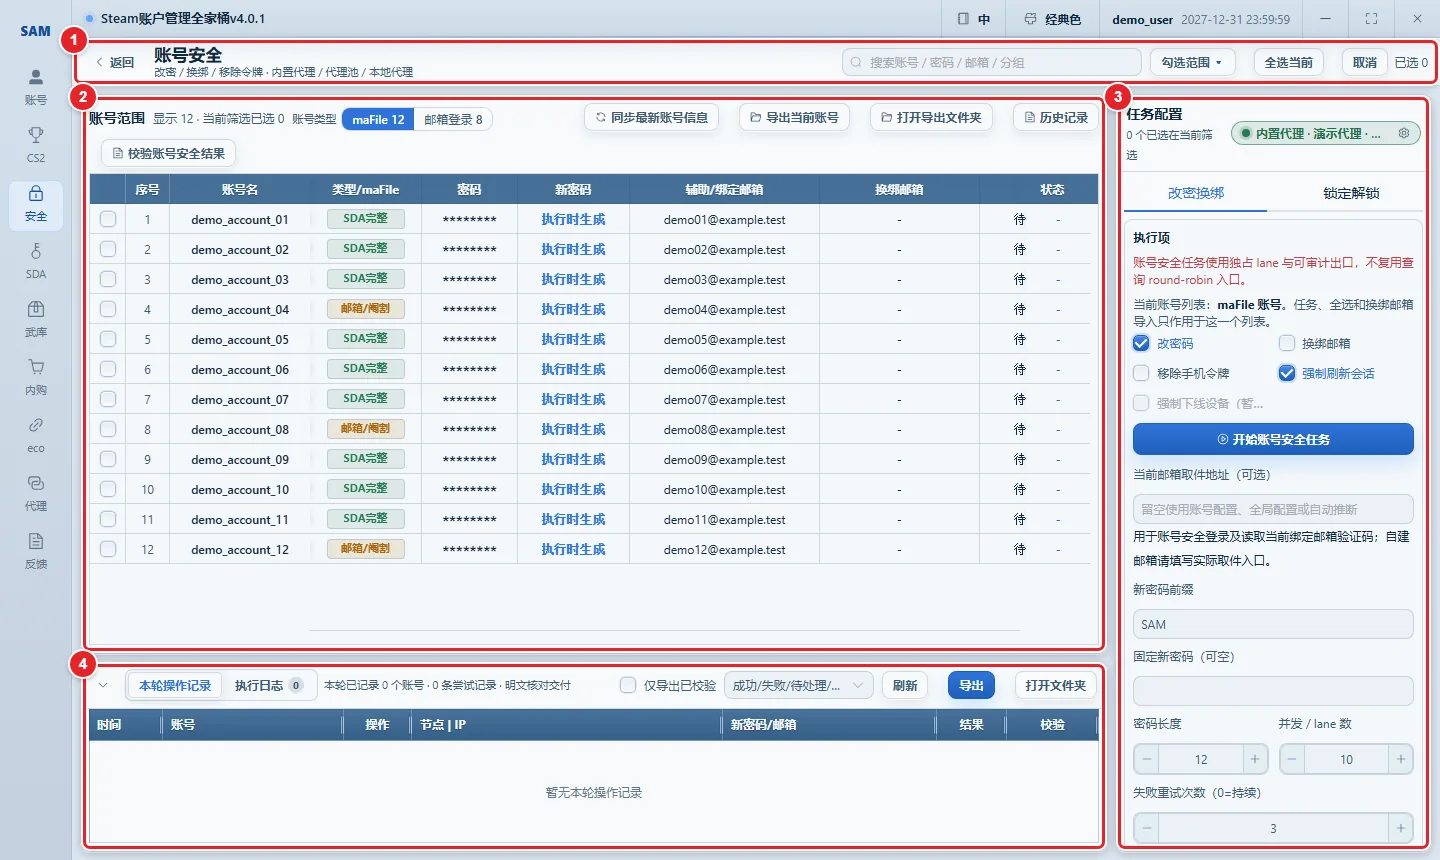
Task: Select checkbox for demo_account_04 row
Action: [108, 309]
